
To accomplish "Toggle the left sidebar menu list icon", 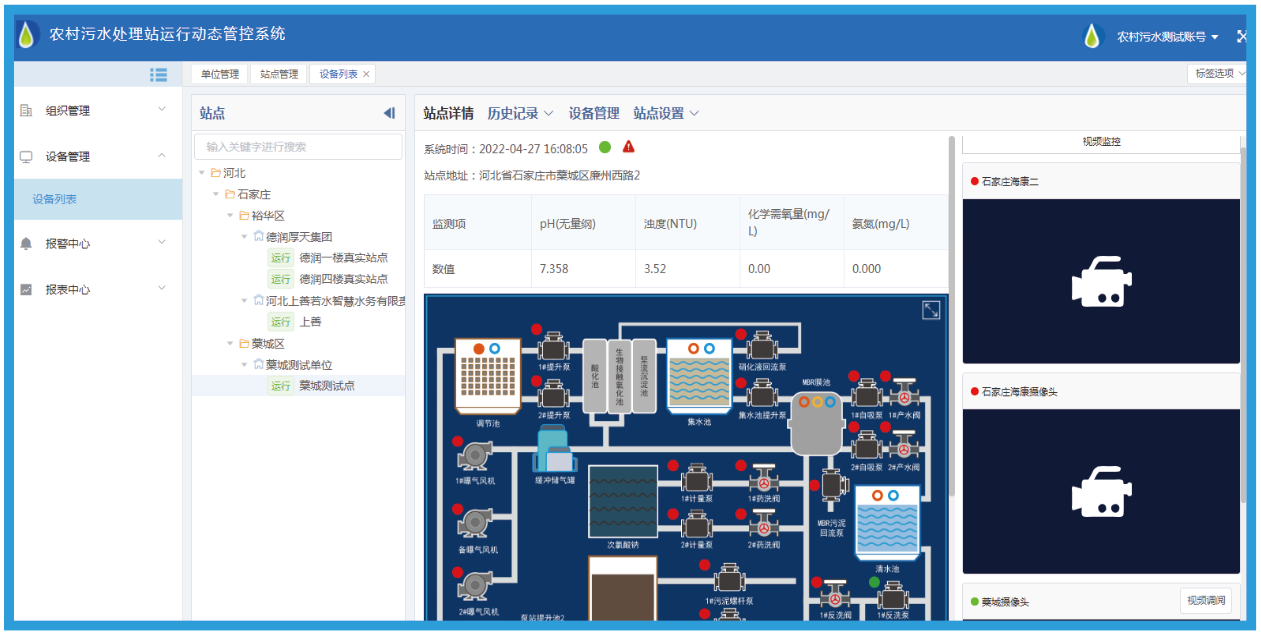I will tap(158, 74).
